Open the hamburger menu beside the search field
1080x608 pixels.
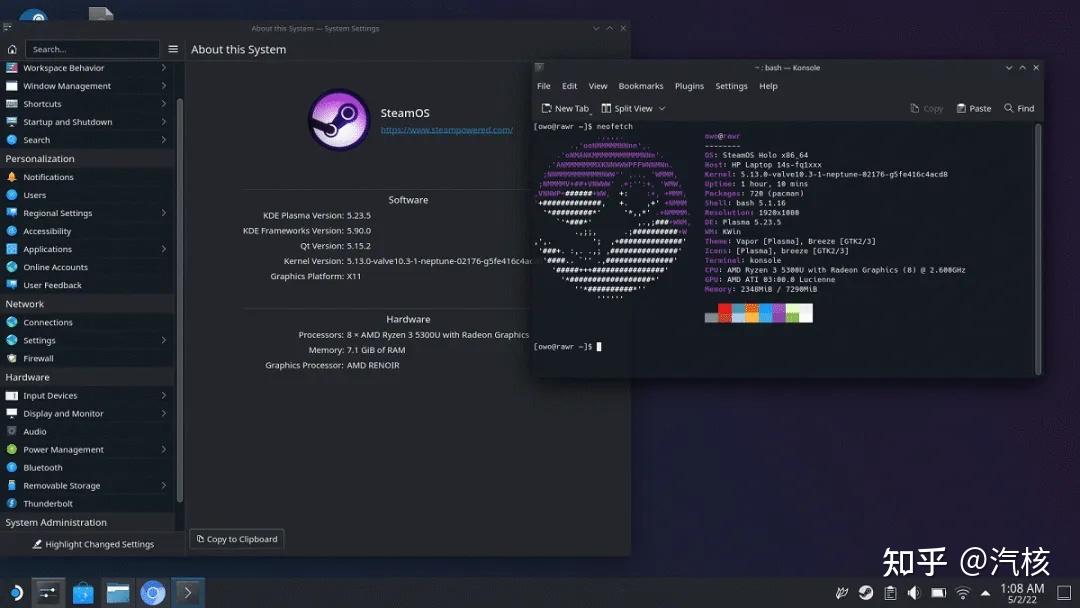coord(173,49)
